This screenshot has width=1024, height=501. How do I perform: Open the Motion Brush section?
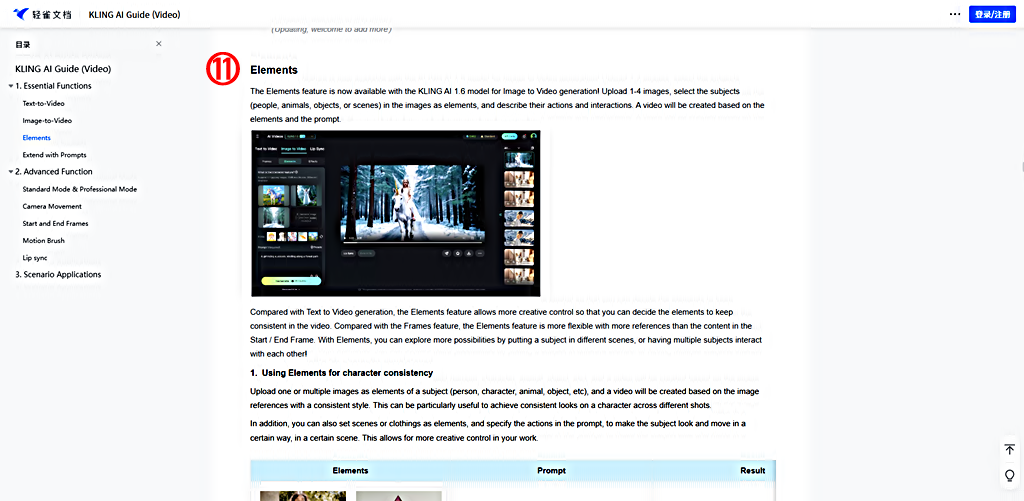(44, 240)
